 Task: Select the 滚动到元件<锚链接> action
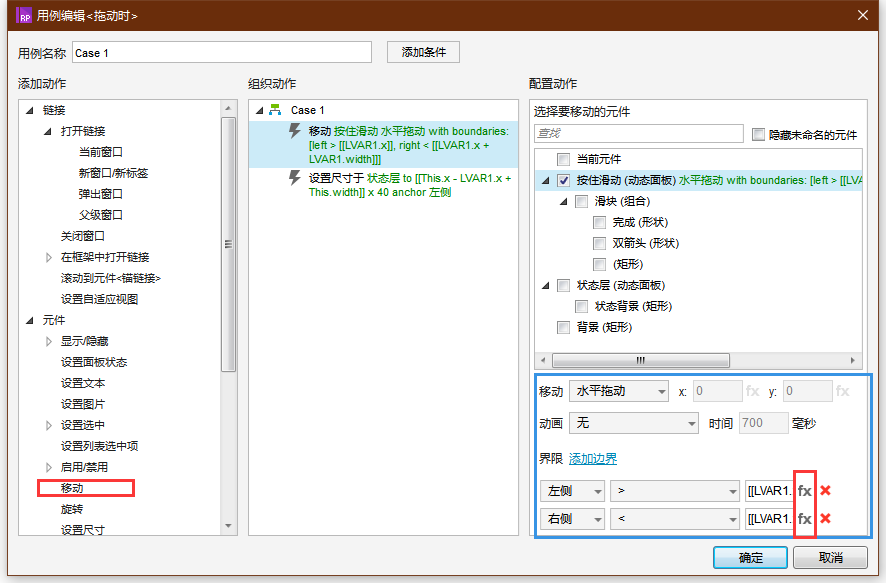(111, 278)
